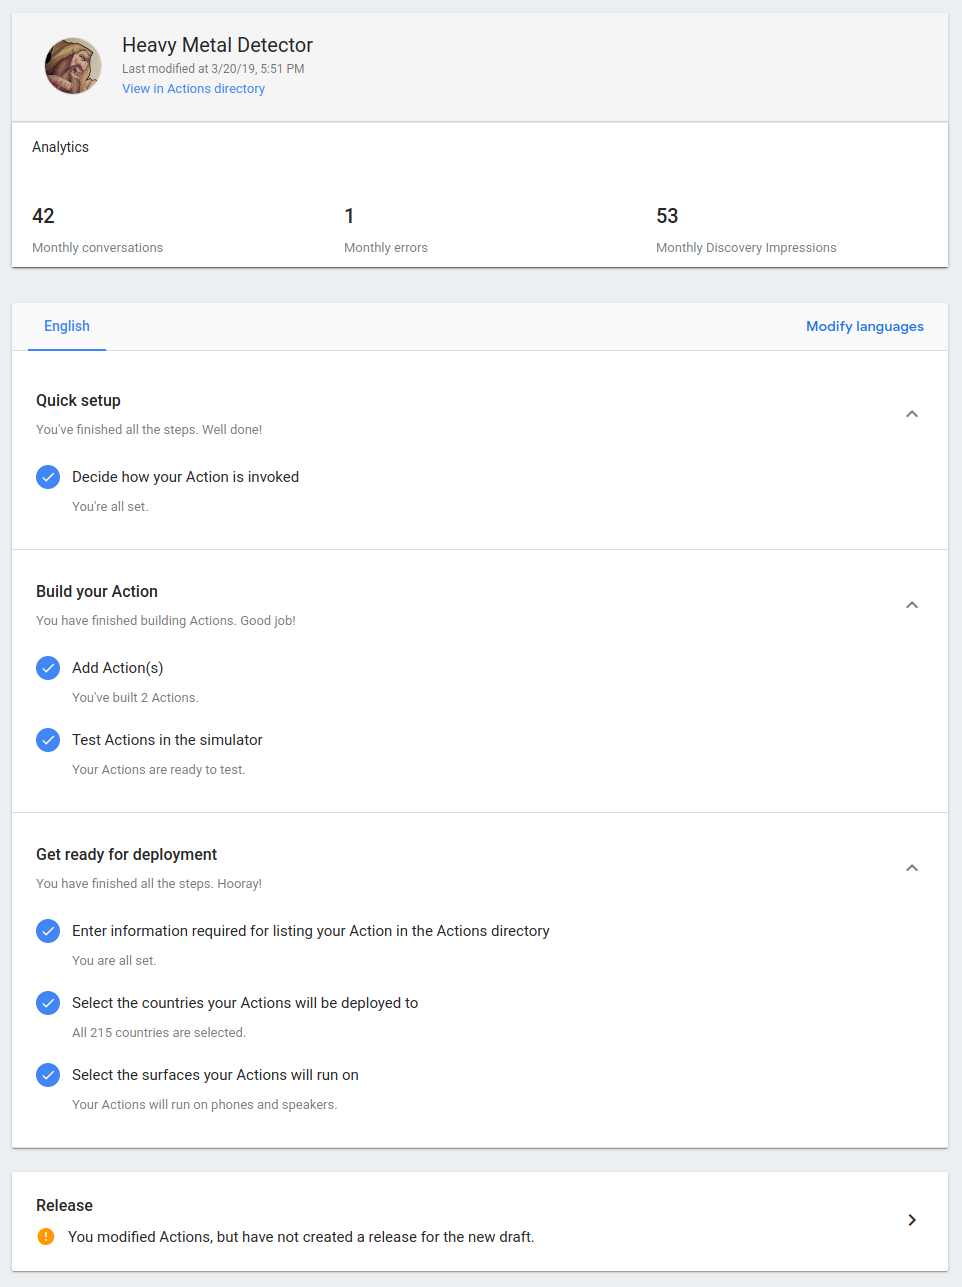Click Modify languages
Image resolution: width=962 pixels, height=1287 pixels.
[864, 326]
